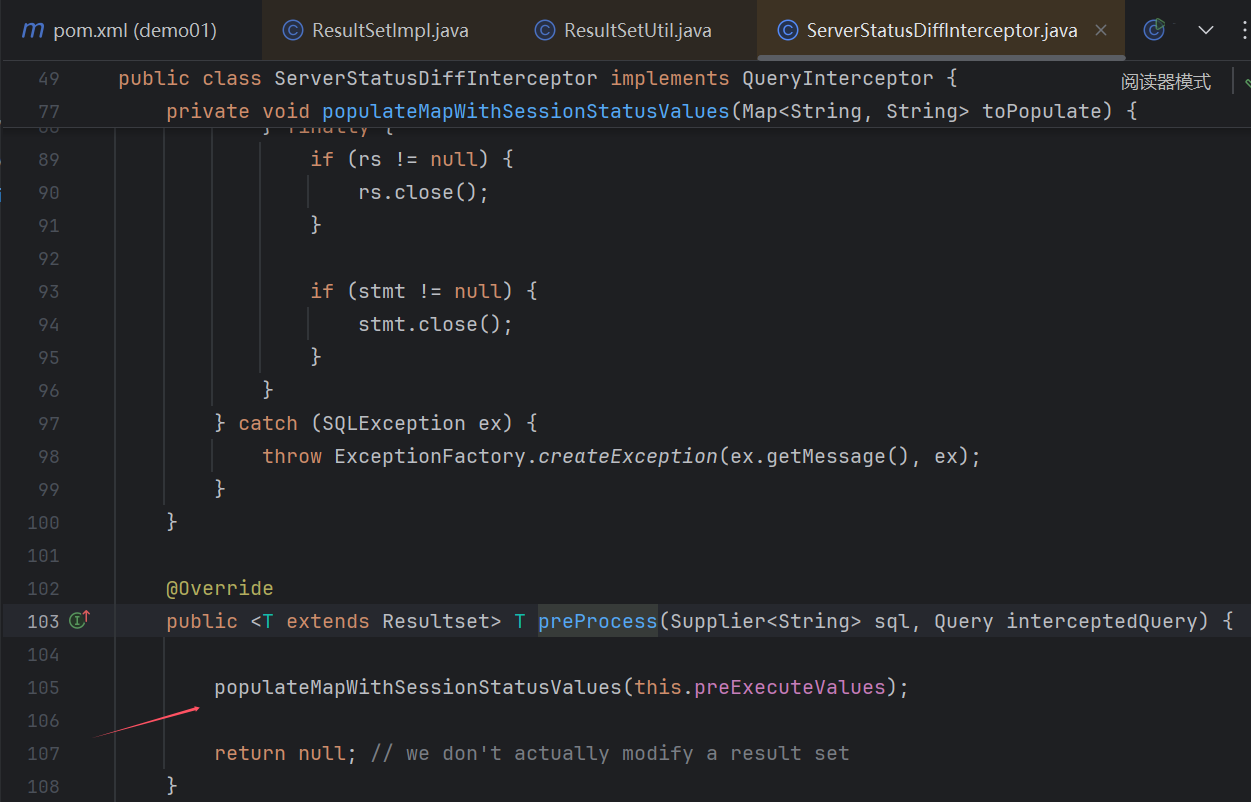Switch to the pom.xml (demo01) tab
The height and width of the screenshot is (802, 1251).
(x=134, y=30)
